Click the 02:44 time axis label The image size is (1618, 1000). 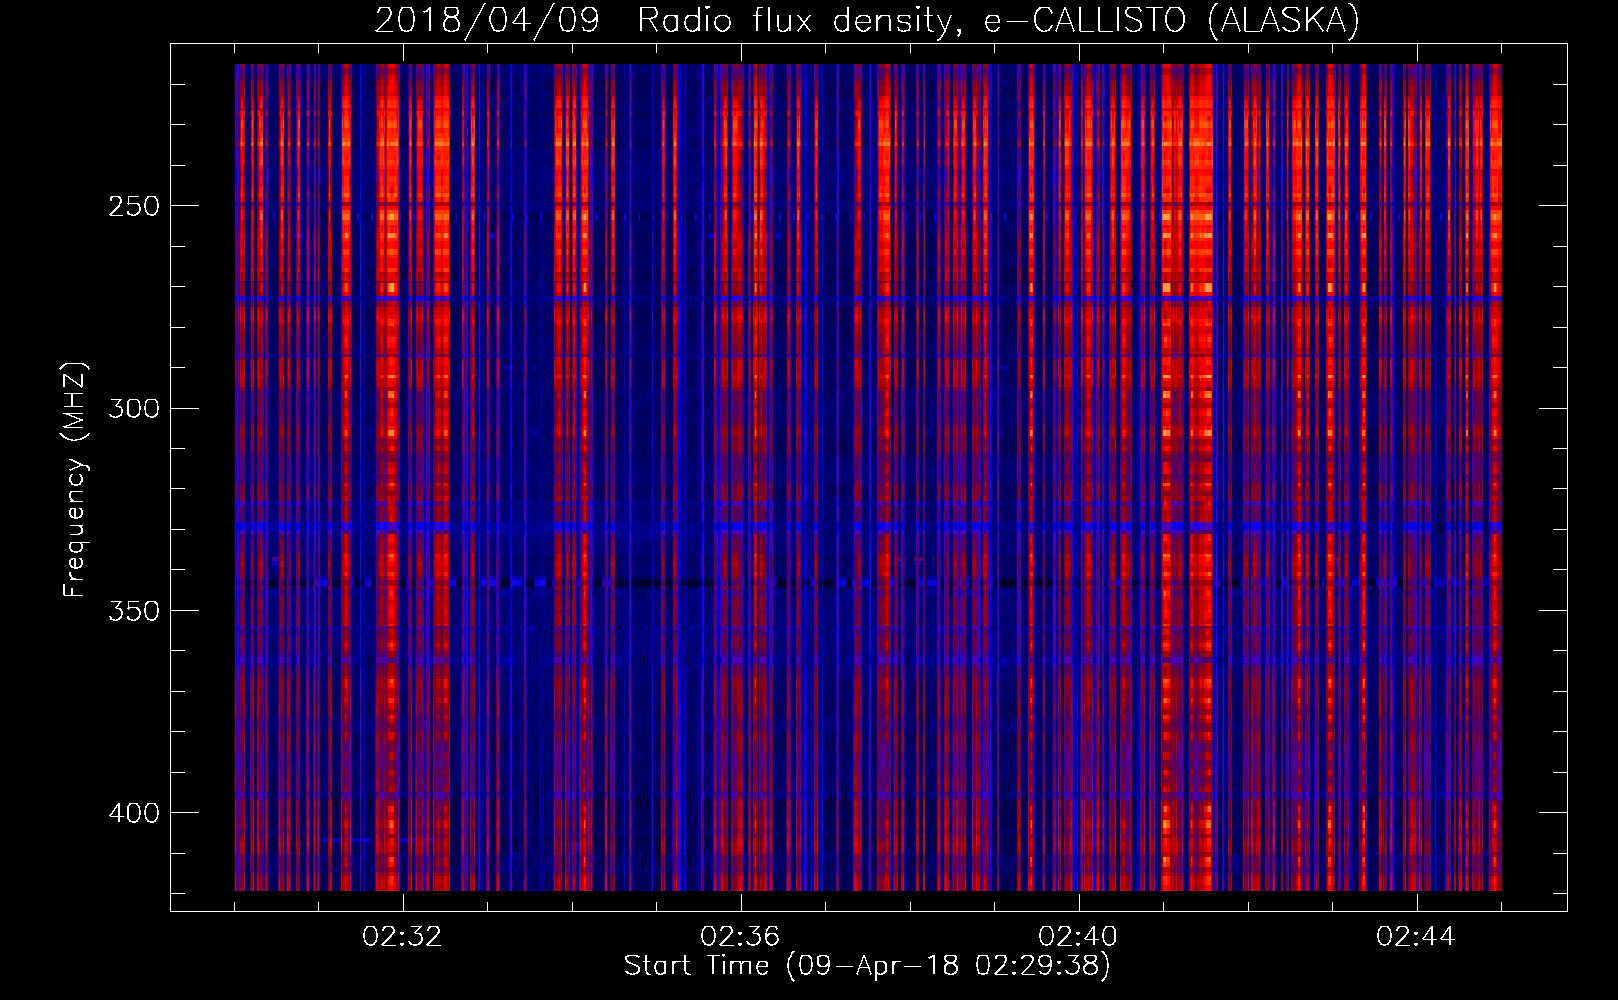click(1416, 937)
